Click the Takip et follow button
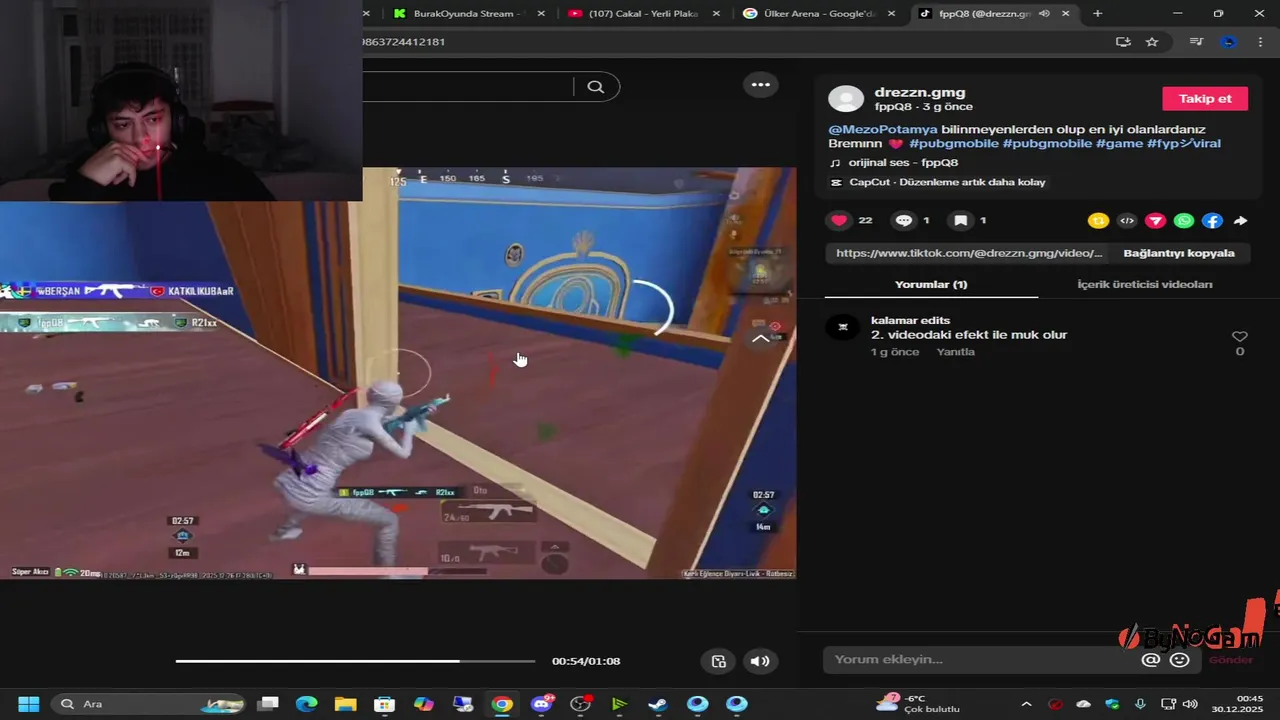The height and width of the screenshot is (720, 1280). [x=1205, y=98]
